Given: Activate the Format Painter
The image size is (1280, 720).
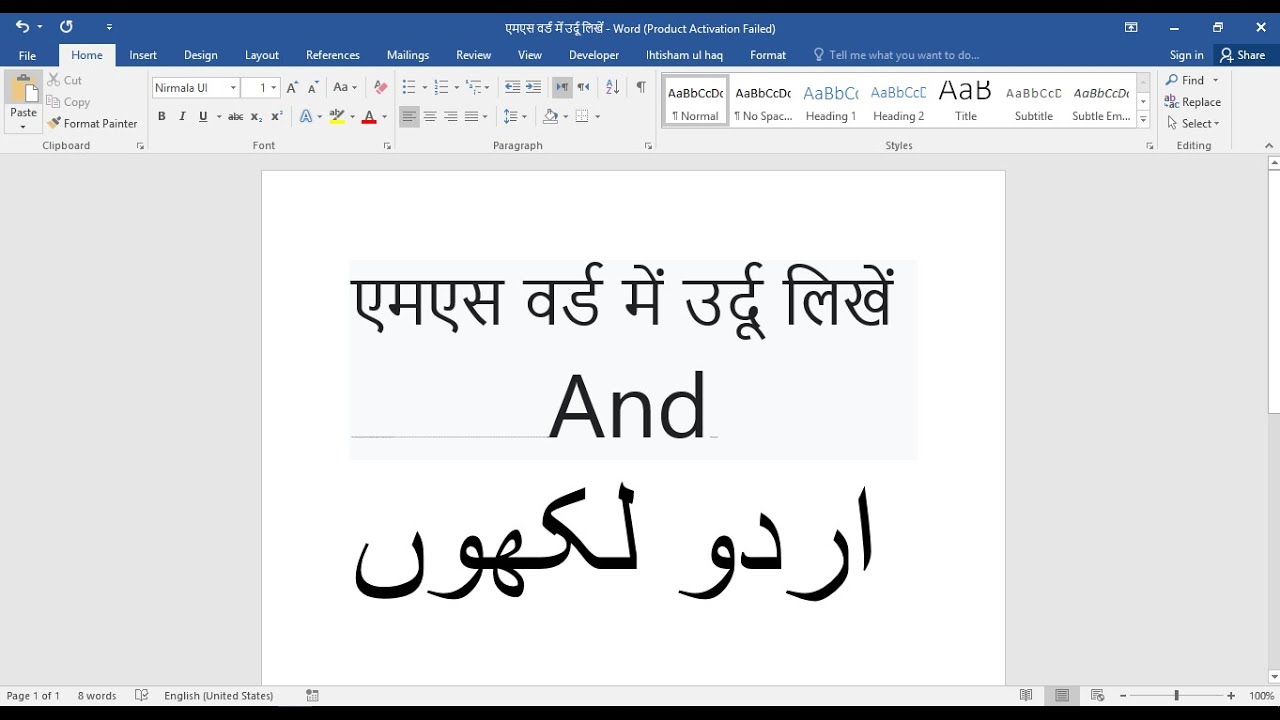Looking at the screenshot, I should click(x=92, y=124).
